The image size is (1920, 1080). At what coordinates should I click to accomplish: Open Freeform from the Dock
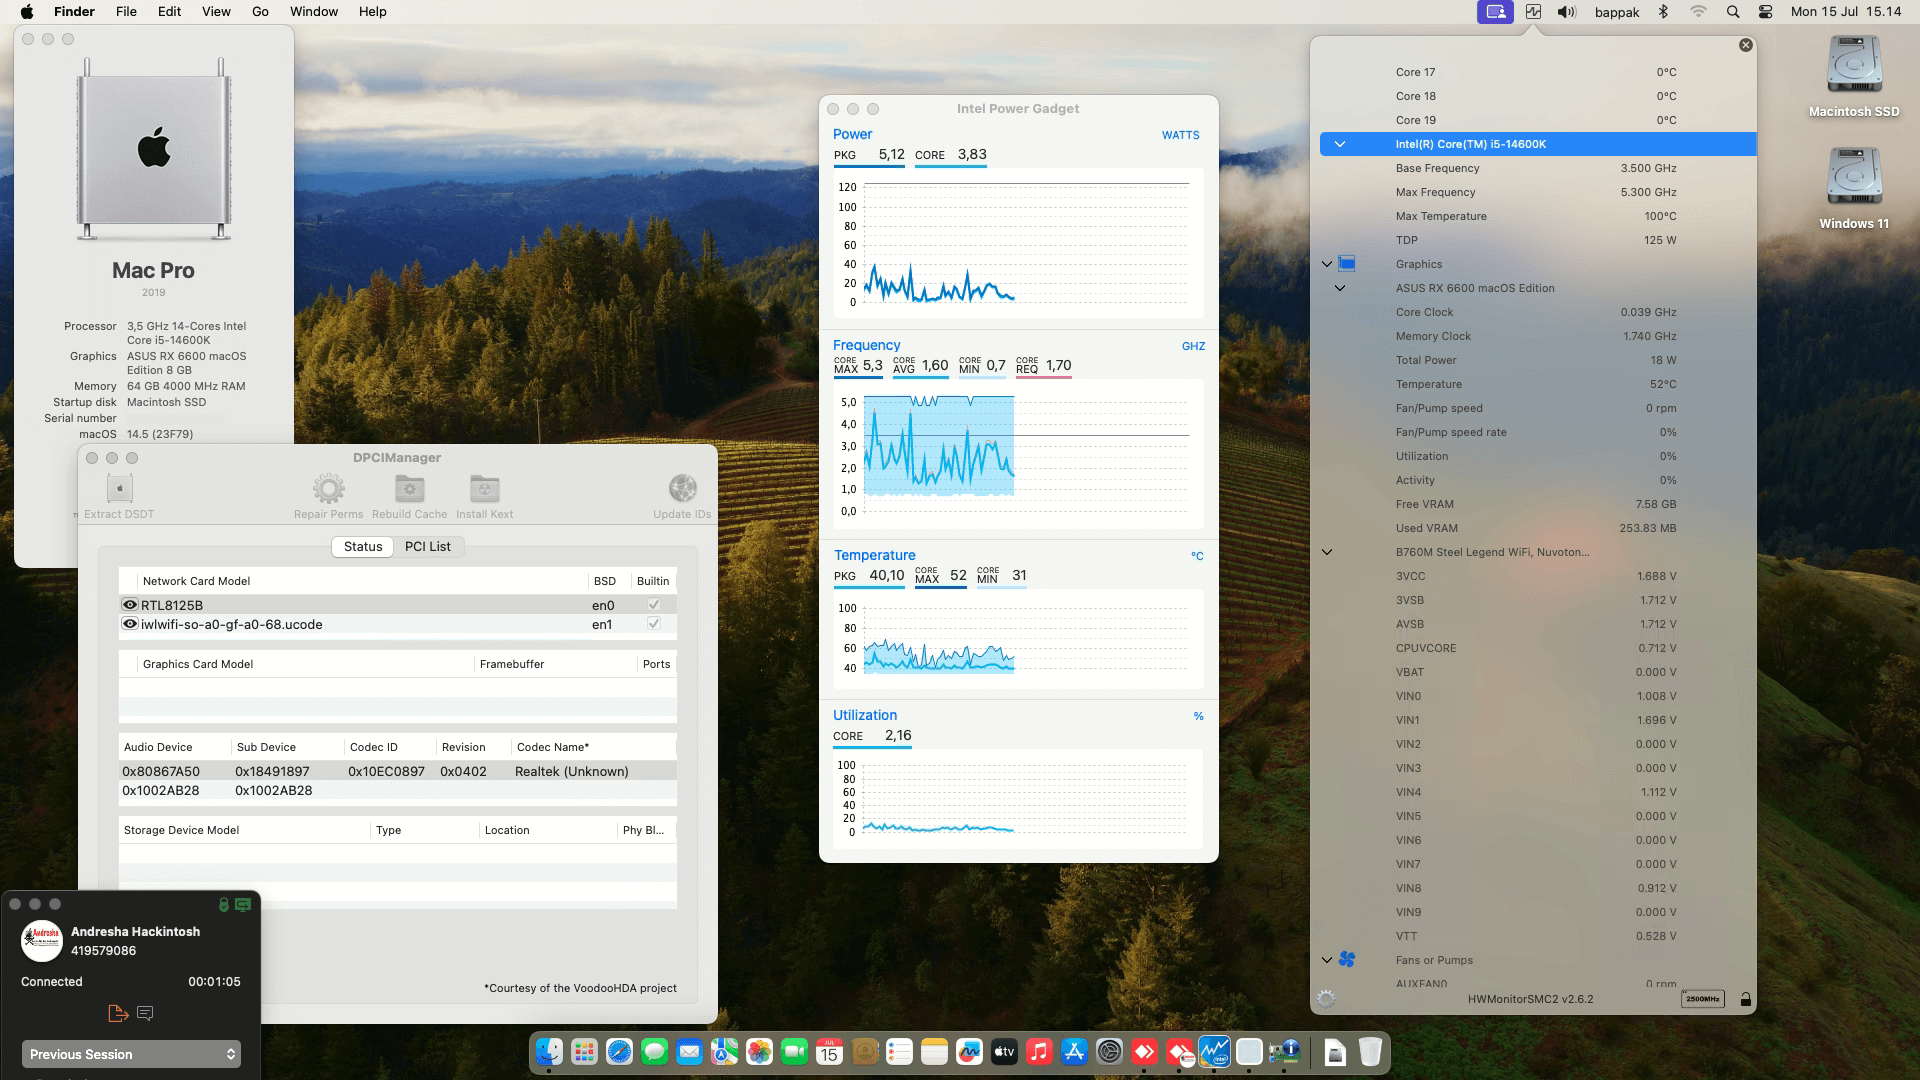point(969,1052)
